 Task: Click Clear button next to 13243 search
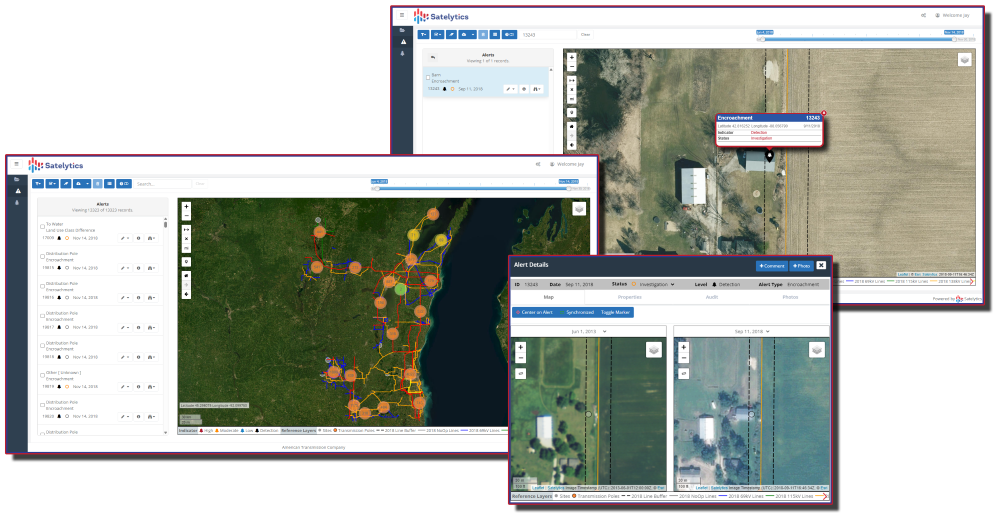pos(585,34)
